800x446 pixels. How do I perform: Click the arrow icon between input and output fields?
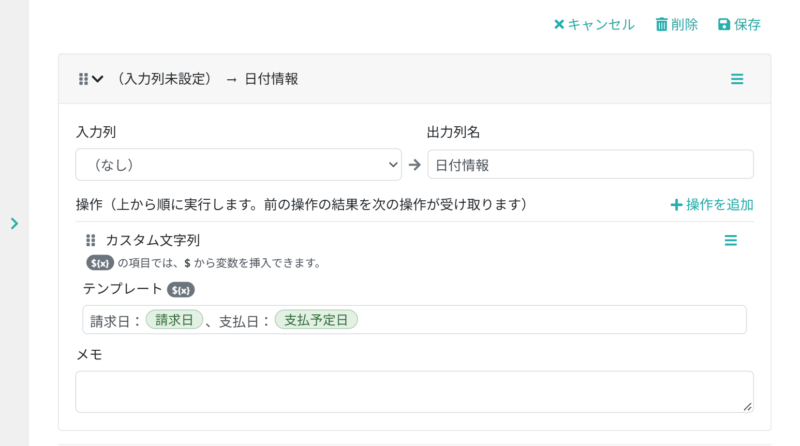pyautogui.click(x=414, y=165)
